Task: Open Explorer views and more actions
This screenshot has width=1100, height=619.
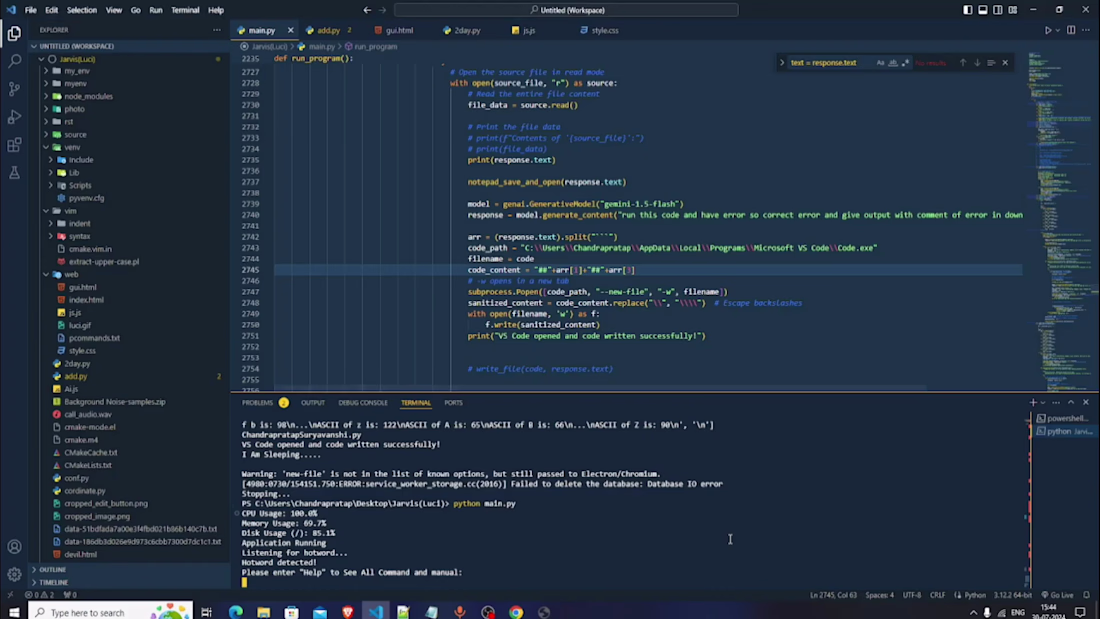Action: 217,30
